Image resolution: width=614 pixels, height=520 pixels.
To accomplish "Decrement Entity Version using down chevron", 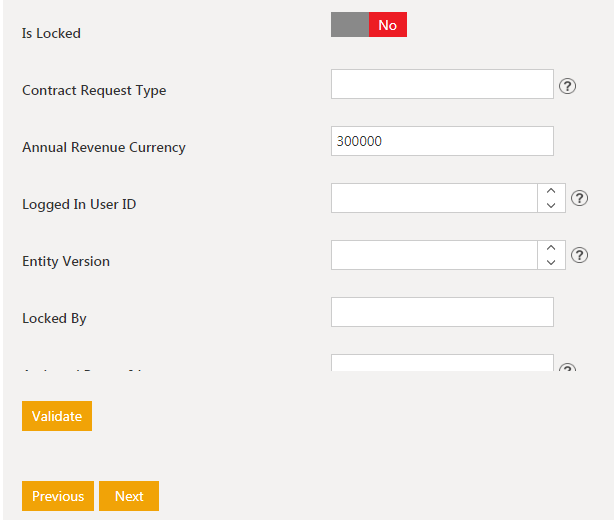I will [551, 263].
